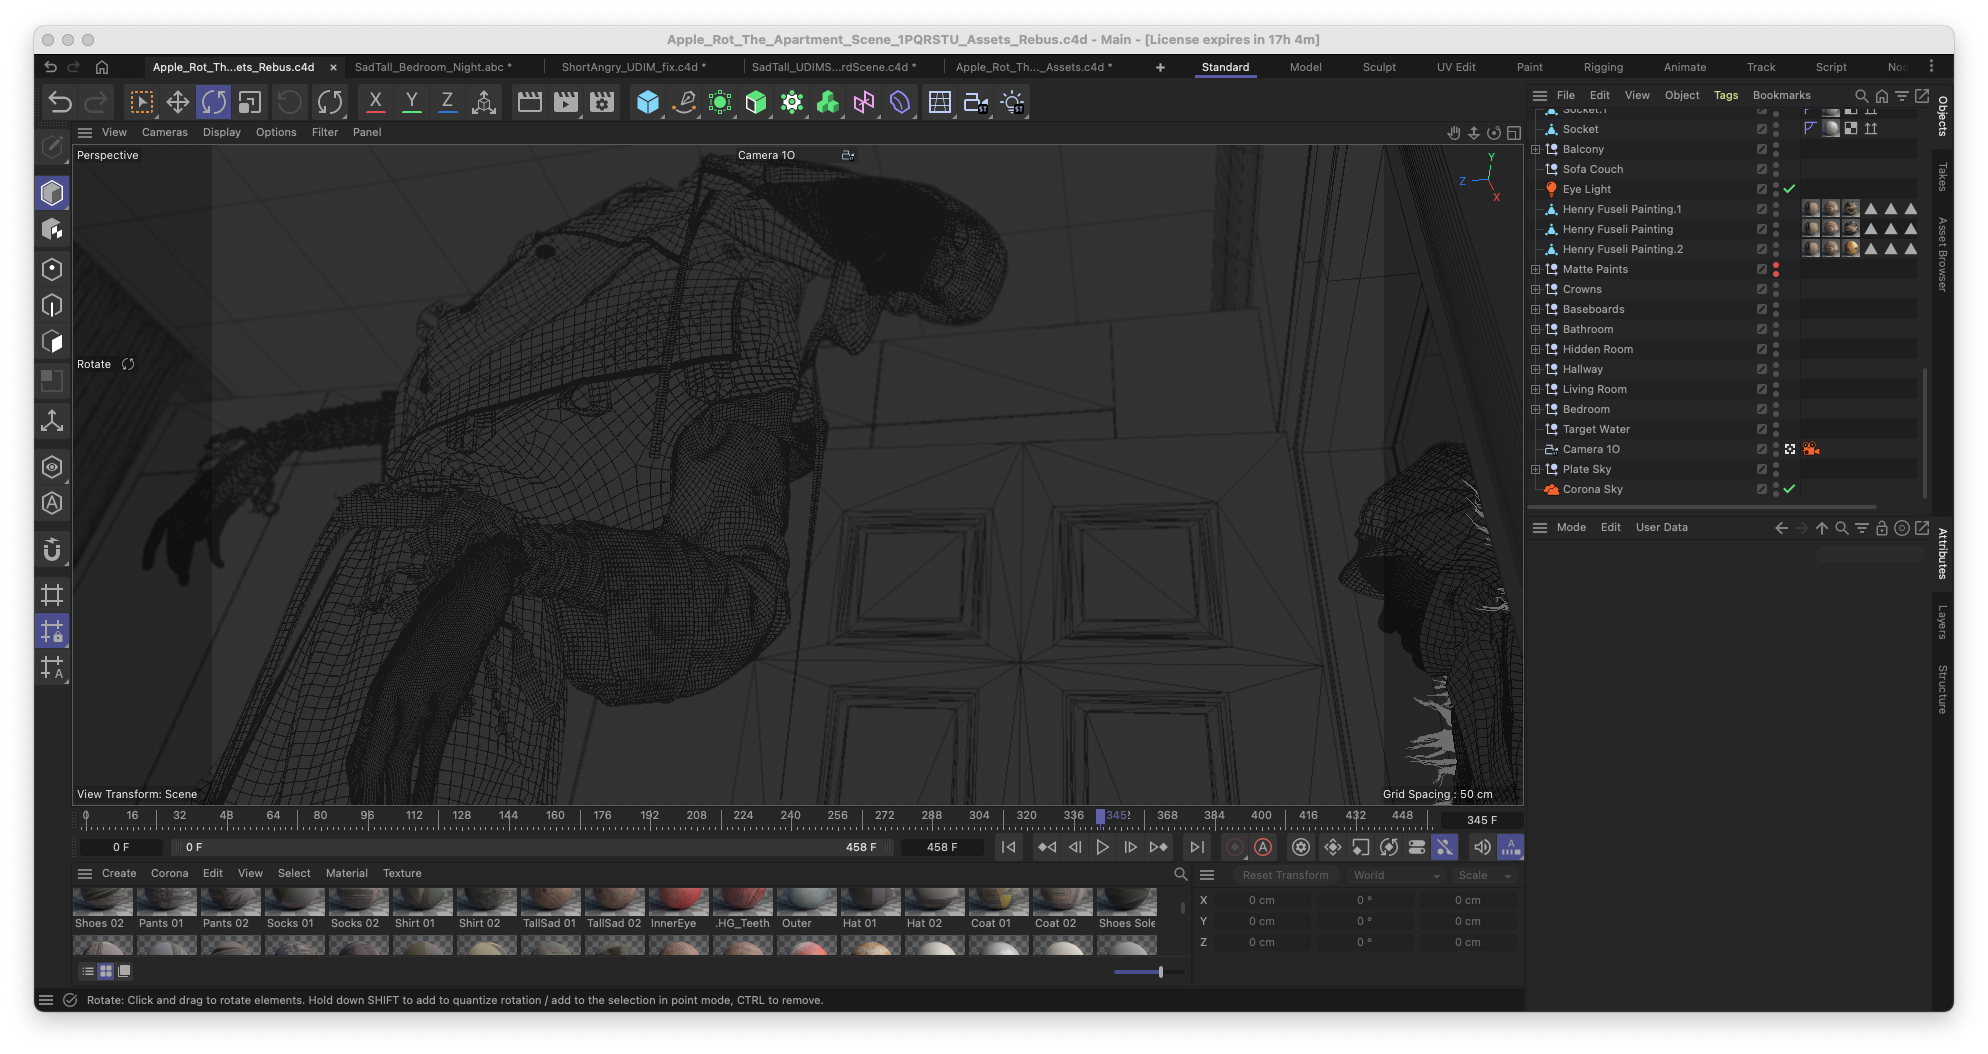Open the World coordinate system dropdown
The image size is (1988, 1054).
1396,875
